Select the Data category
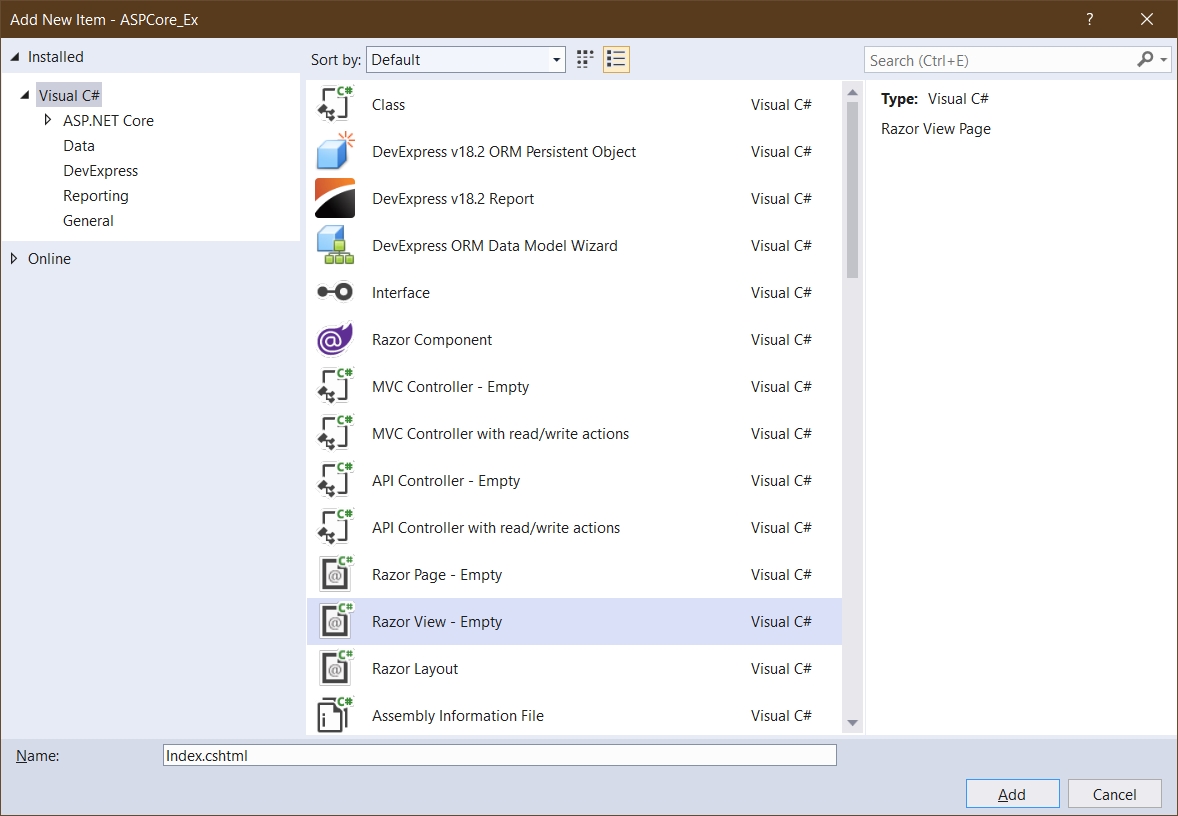The width and height of the screenshot is (1178, 816). click(79, 146)
